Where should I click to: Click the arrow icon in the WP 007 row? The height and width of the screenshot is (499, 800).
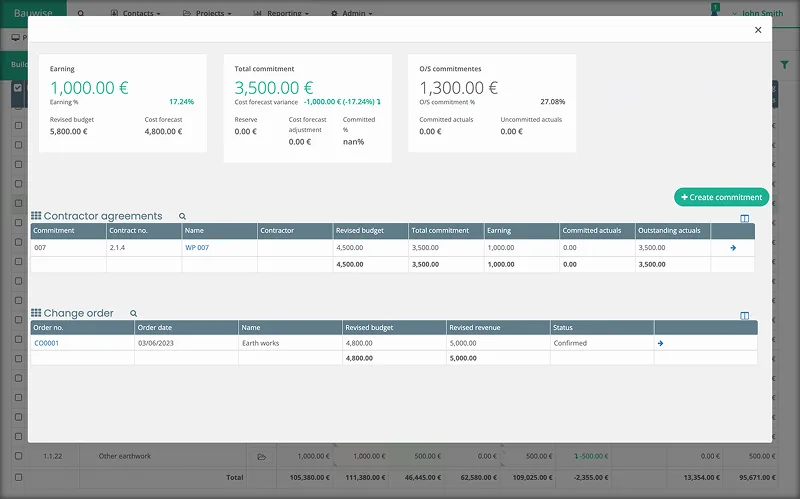pyautogui.click(x=733, y=247)
